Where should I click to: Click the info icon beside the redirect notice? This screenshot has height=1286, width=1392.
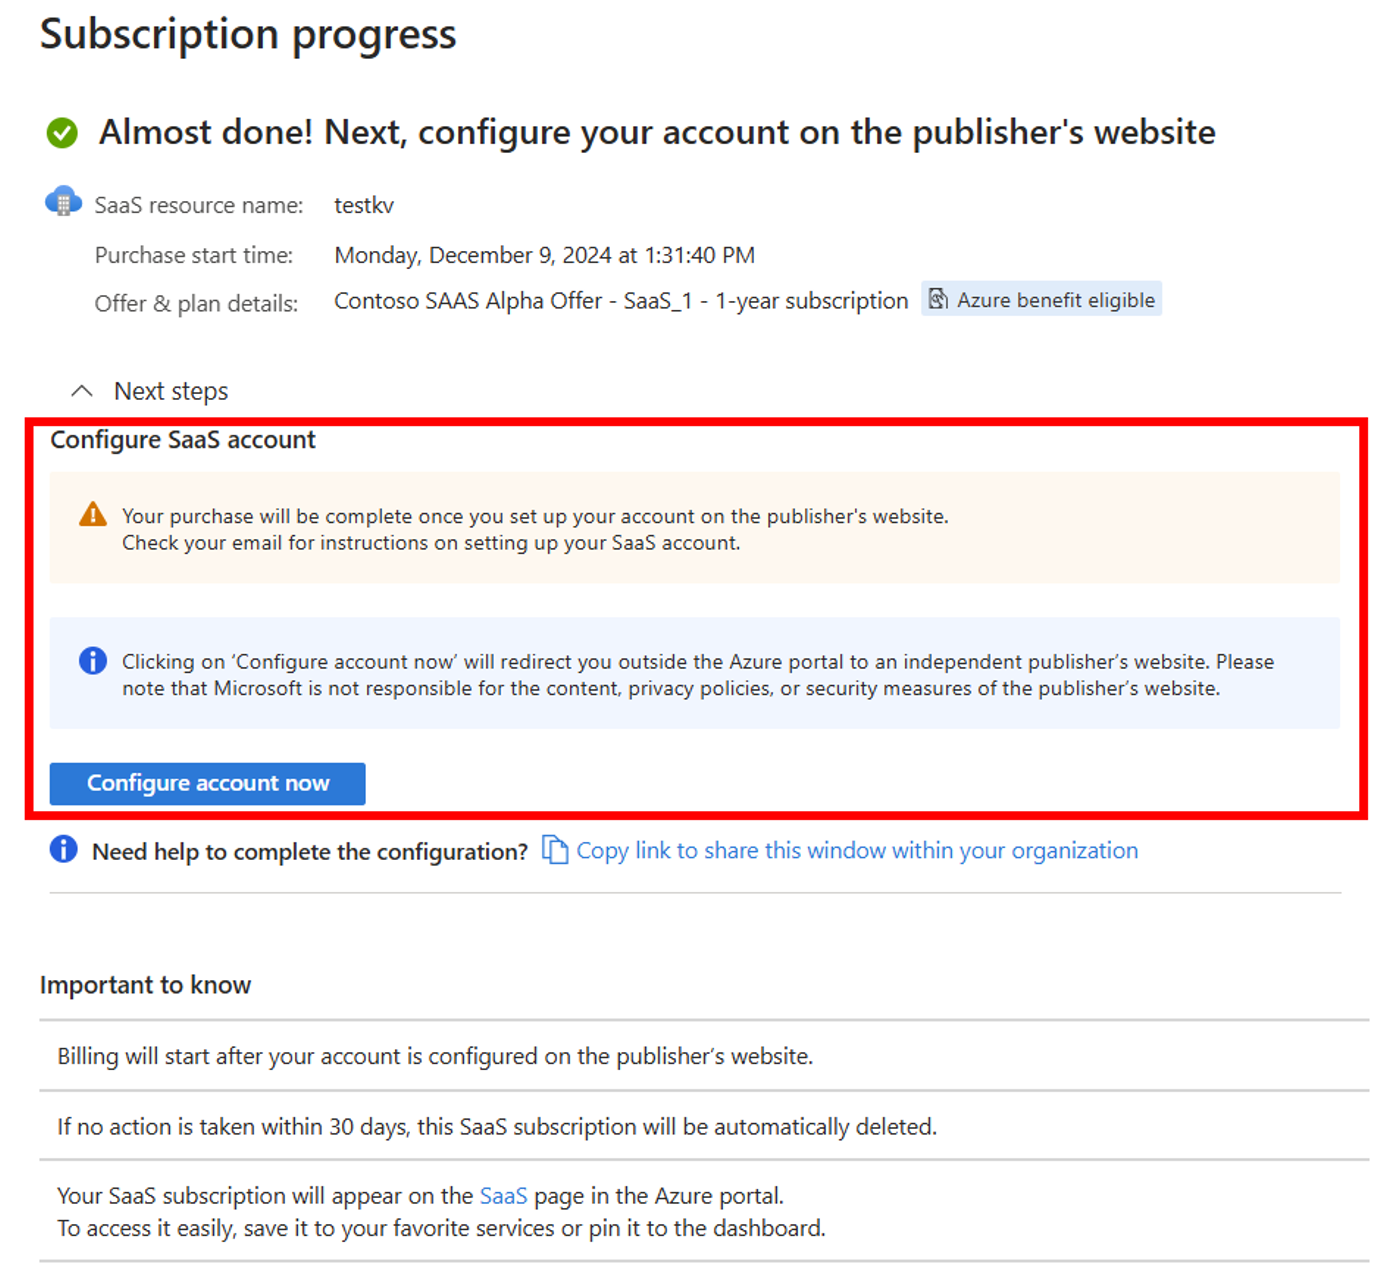(93, 661)
